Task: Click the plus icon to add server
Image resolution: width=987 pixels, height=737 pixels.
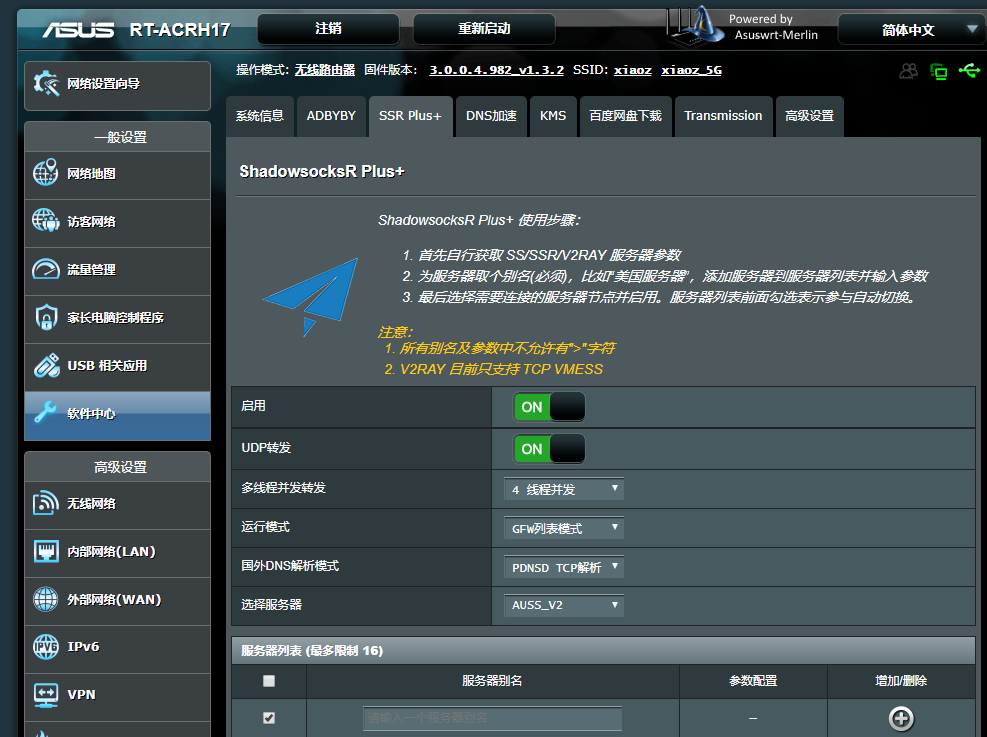Action: click(x=901, y=718)
